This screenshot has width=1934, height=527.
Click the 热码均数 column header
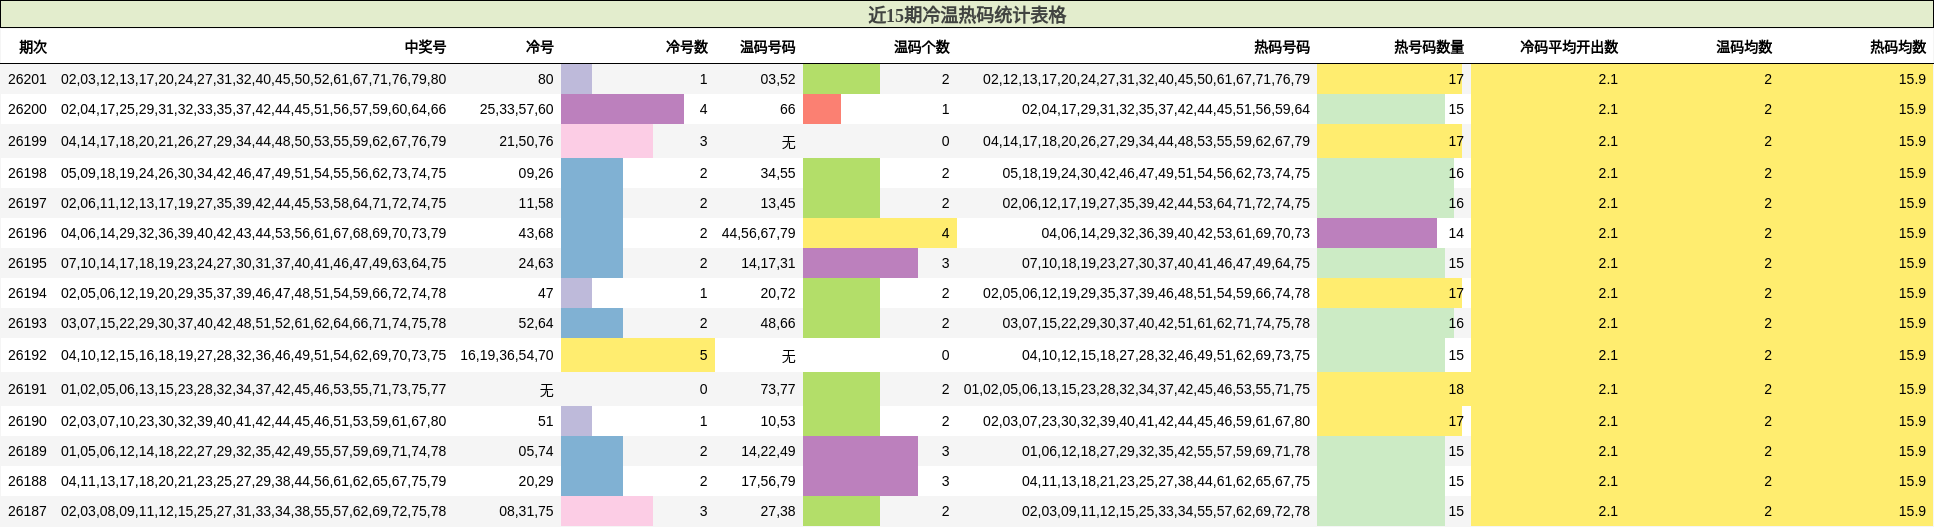[1898, 47]
